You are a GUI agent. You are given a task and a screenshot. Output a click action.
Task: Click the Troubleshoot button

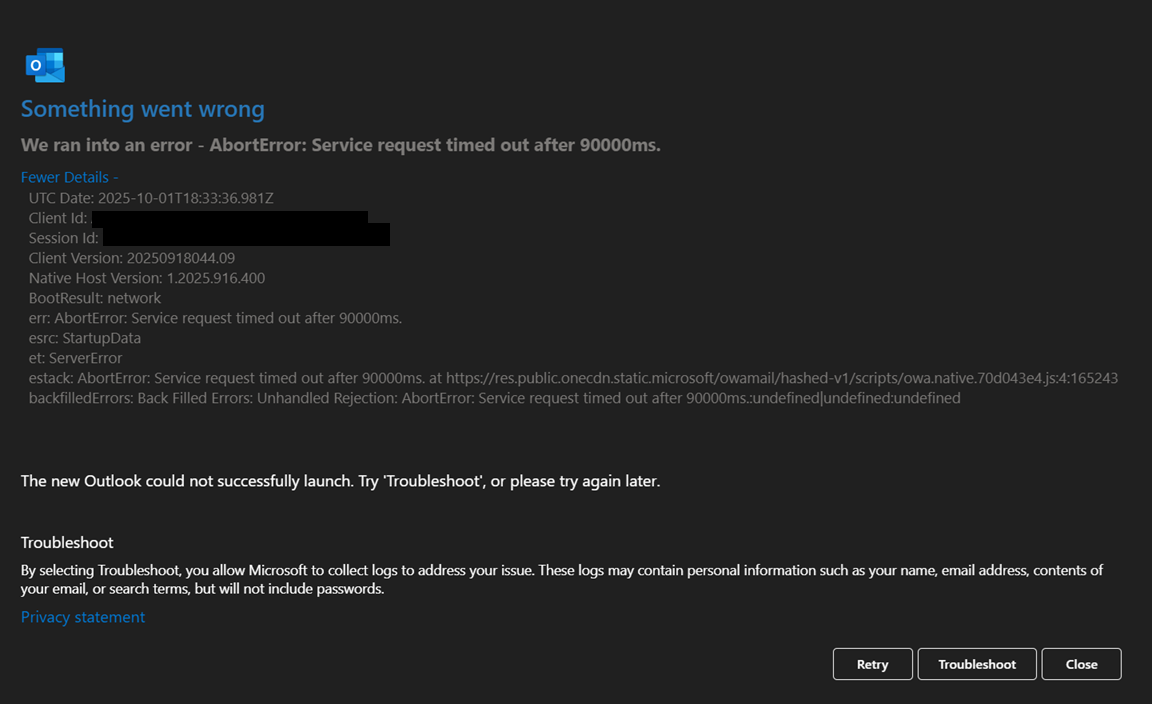(x=976, y=663)
